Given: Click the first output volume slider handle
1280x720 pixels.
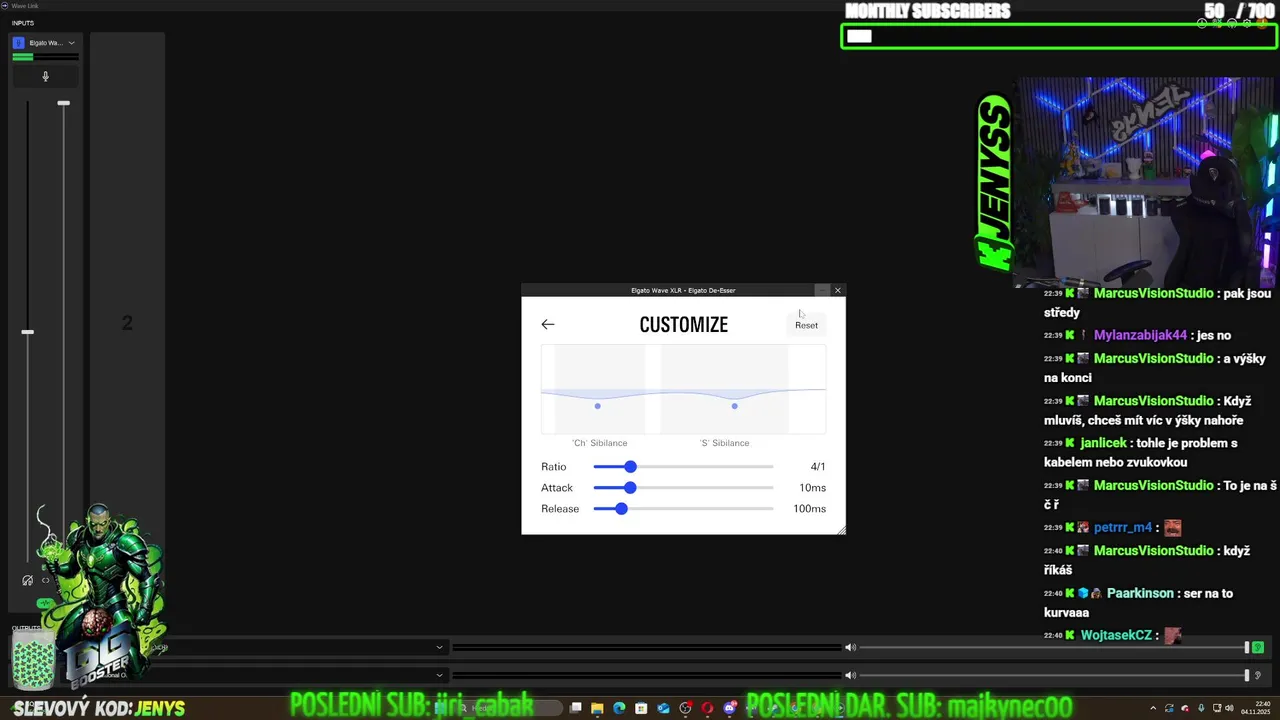Looking at the screenshot, I should pos(1247,647).
